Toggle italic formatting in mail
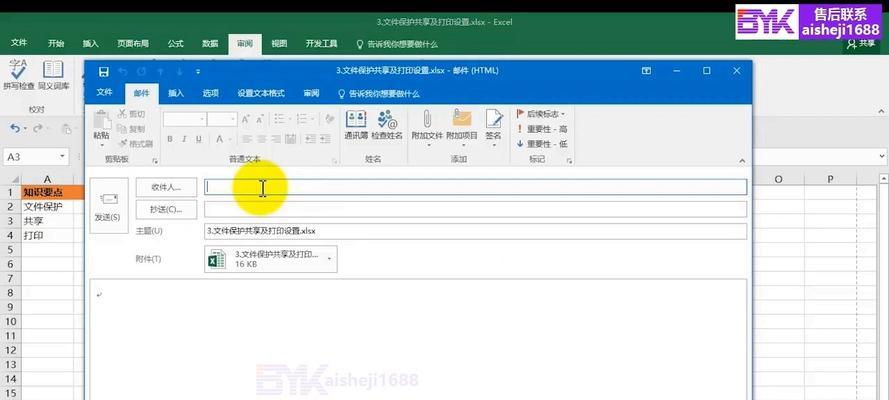Viewport: 889px width, 400px height. click(x=184, y=139)
